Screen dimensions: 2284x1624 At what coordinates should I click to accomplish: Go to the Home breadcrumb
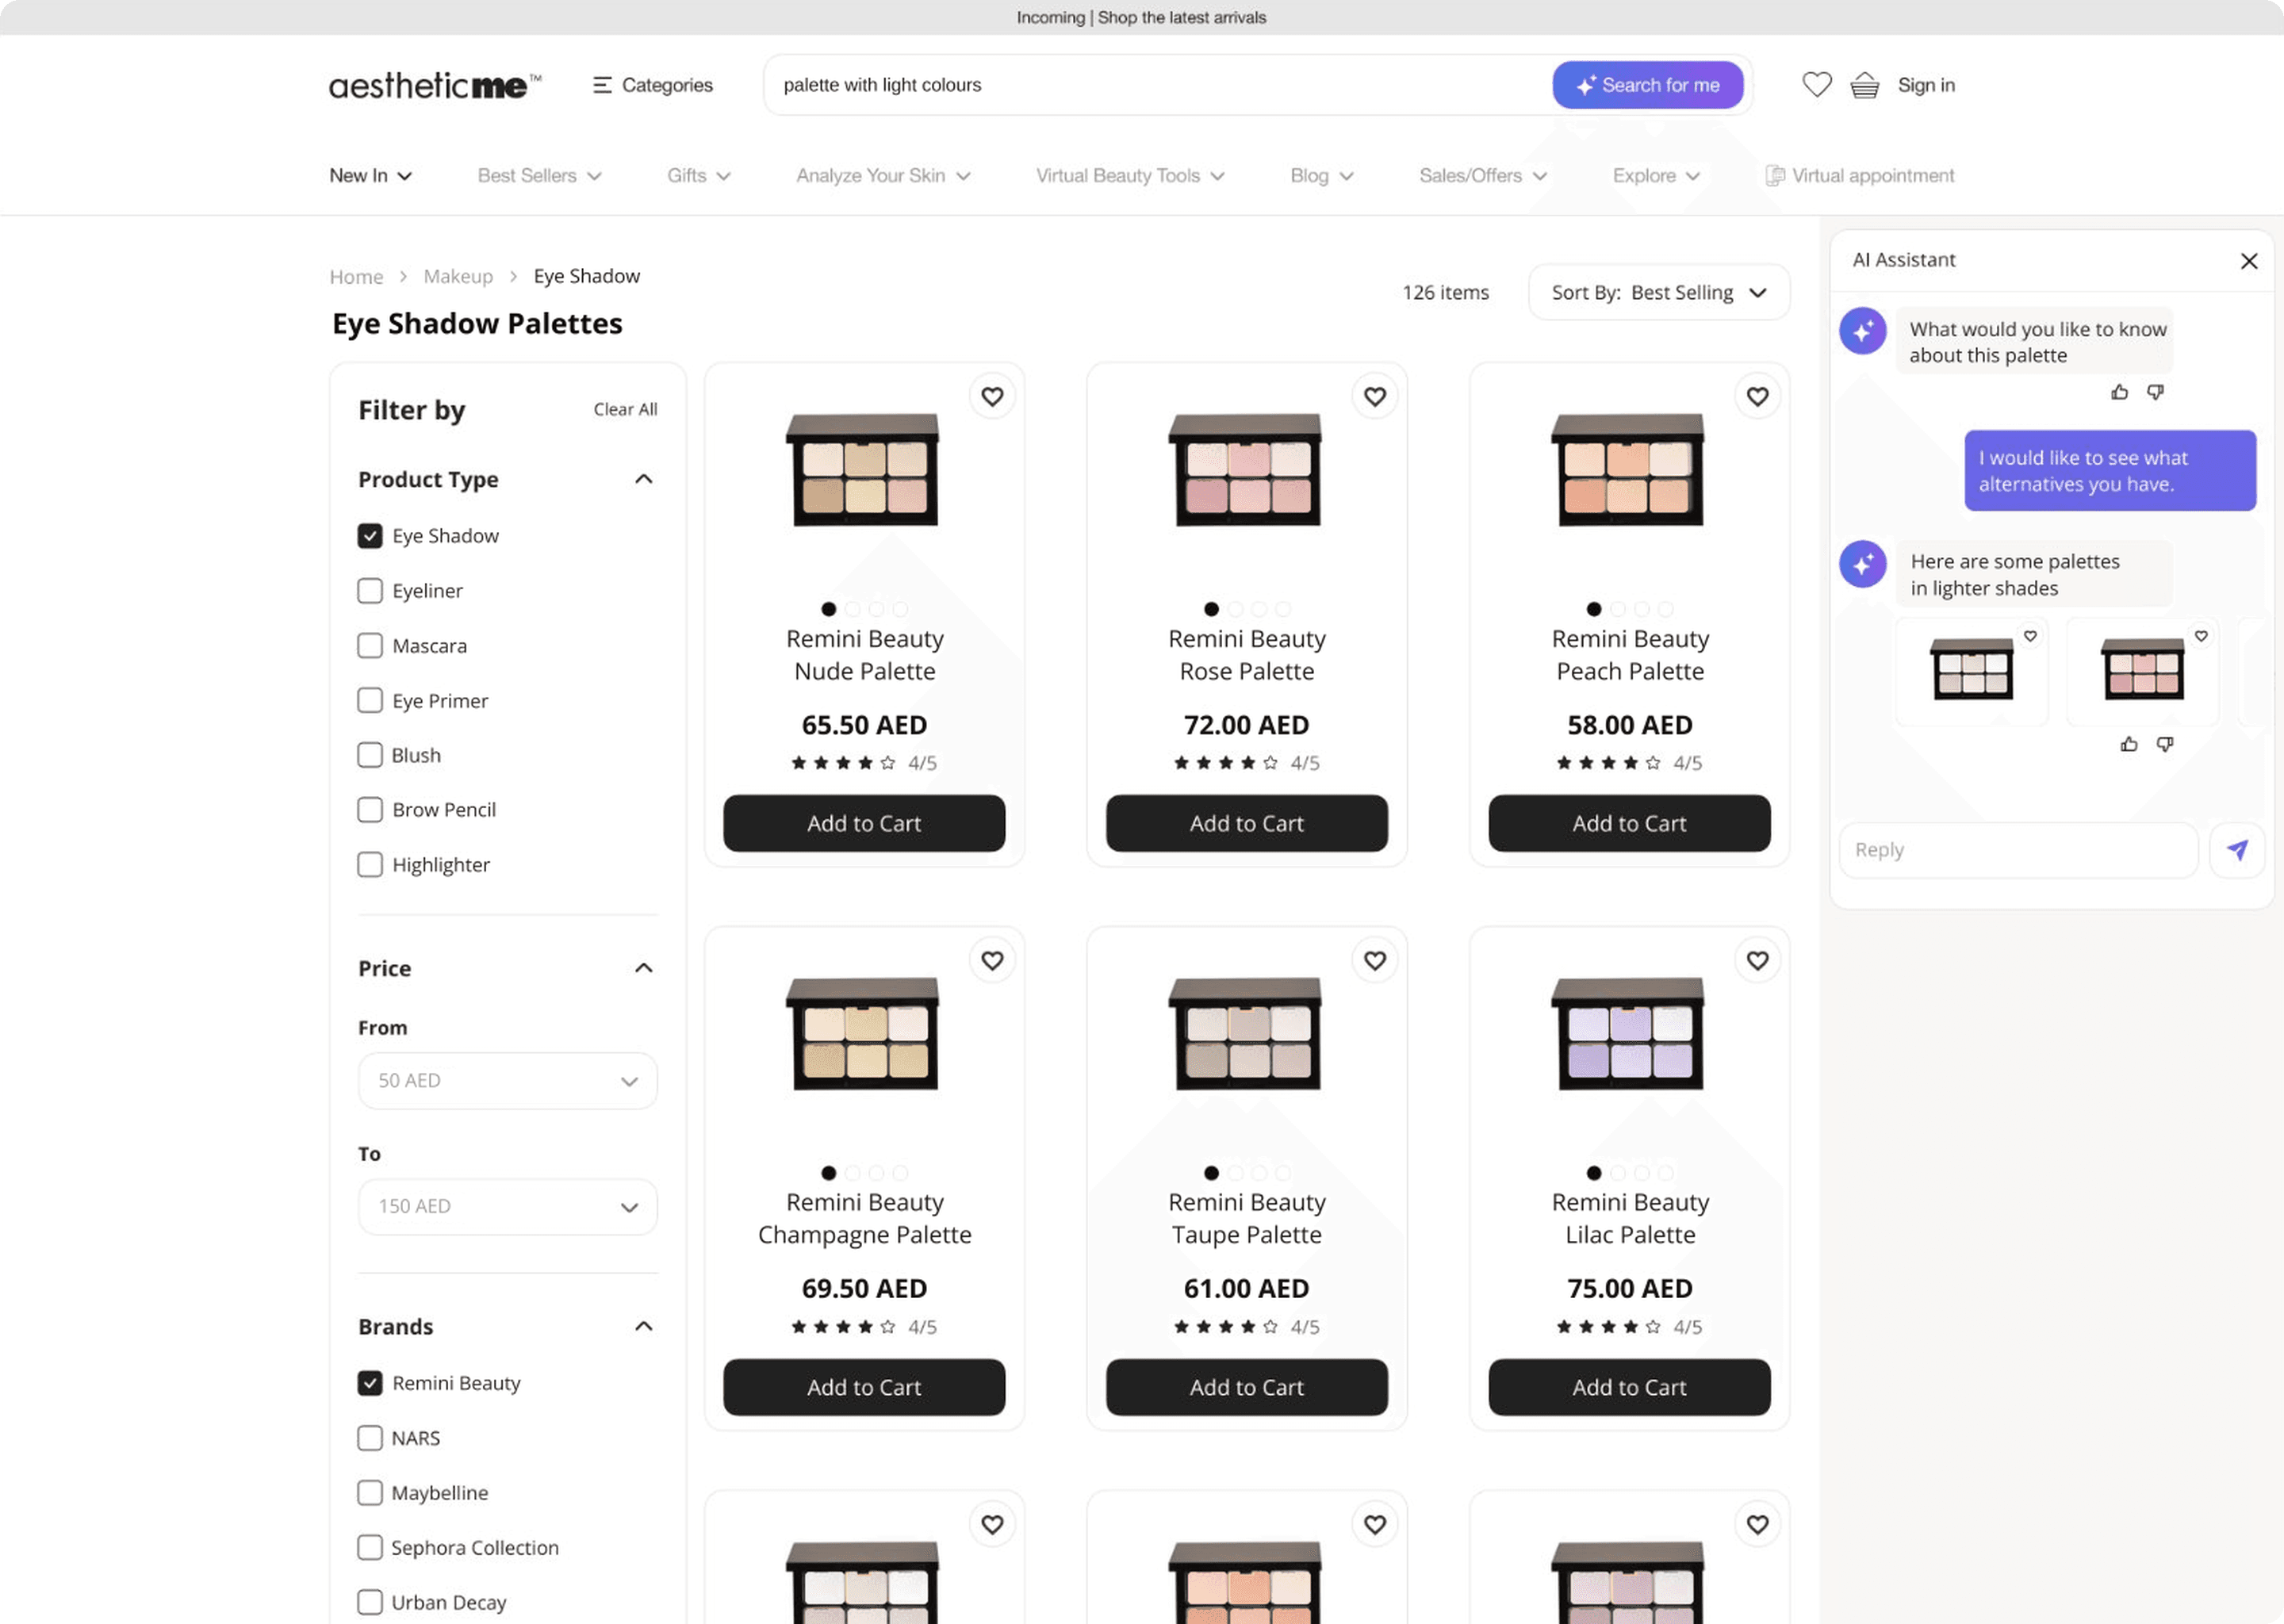coord(356,276)
